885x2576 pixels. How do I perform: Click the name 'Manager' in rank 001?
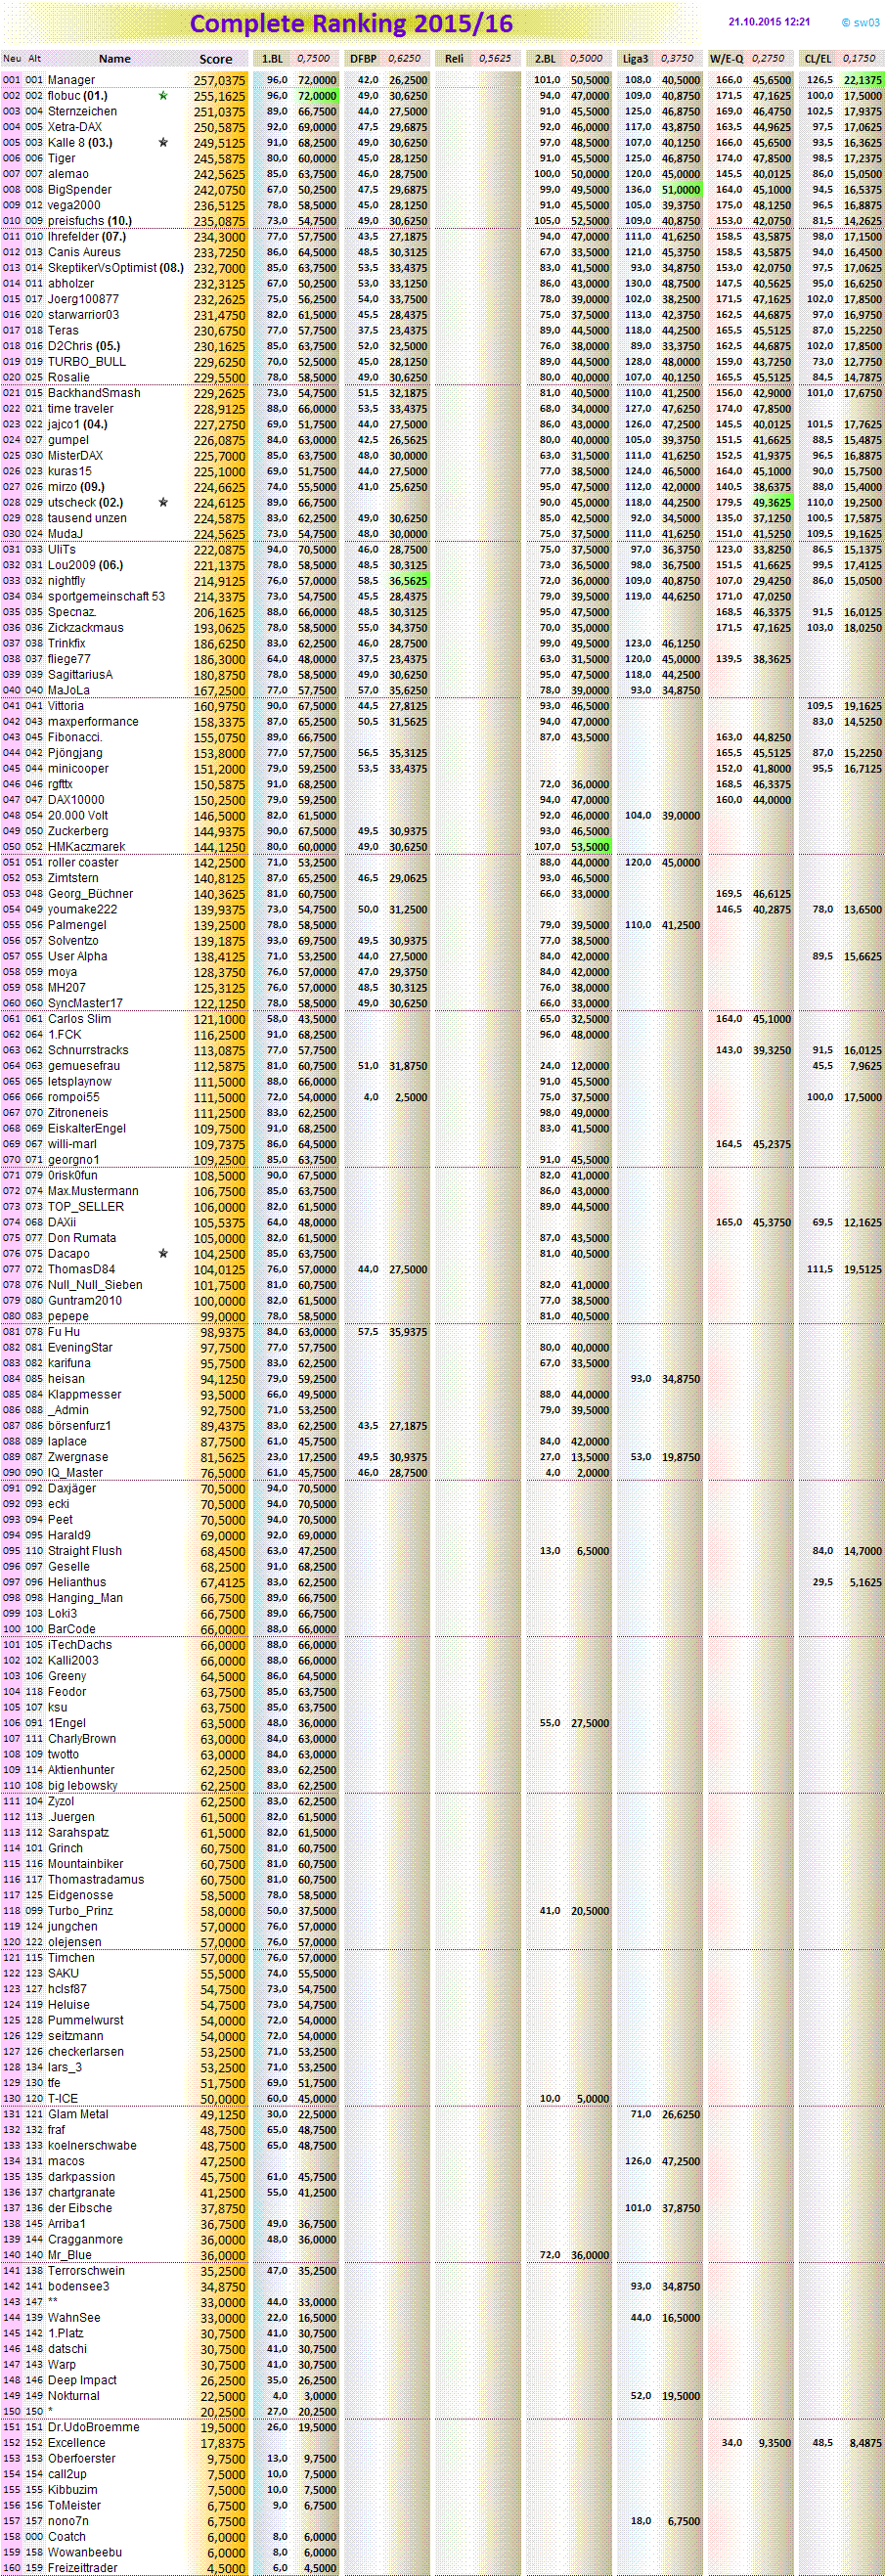coord(72,80)
